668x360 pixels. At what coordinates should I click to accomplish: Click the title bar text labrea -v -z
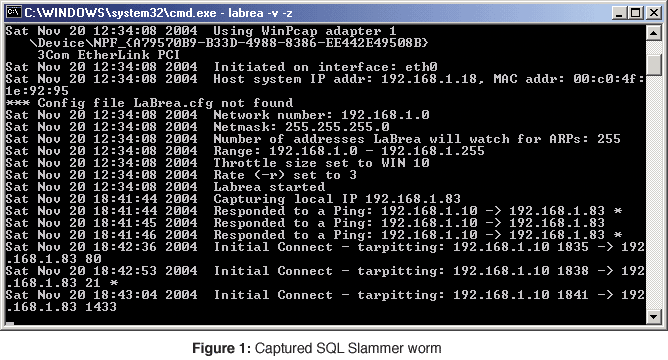point(260,13)
